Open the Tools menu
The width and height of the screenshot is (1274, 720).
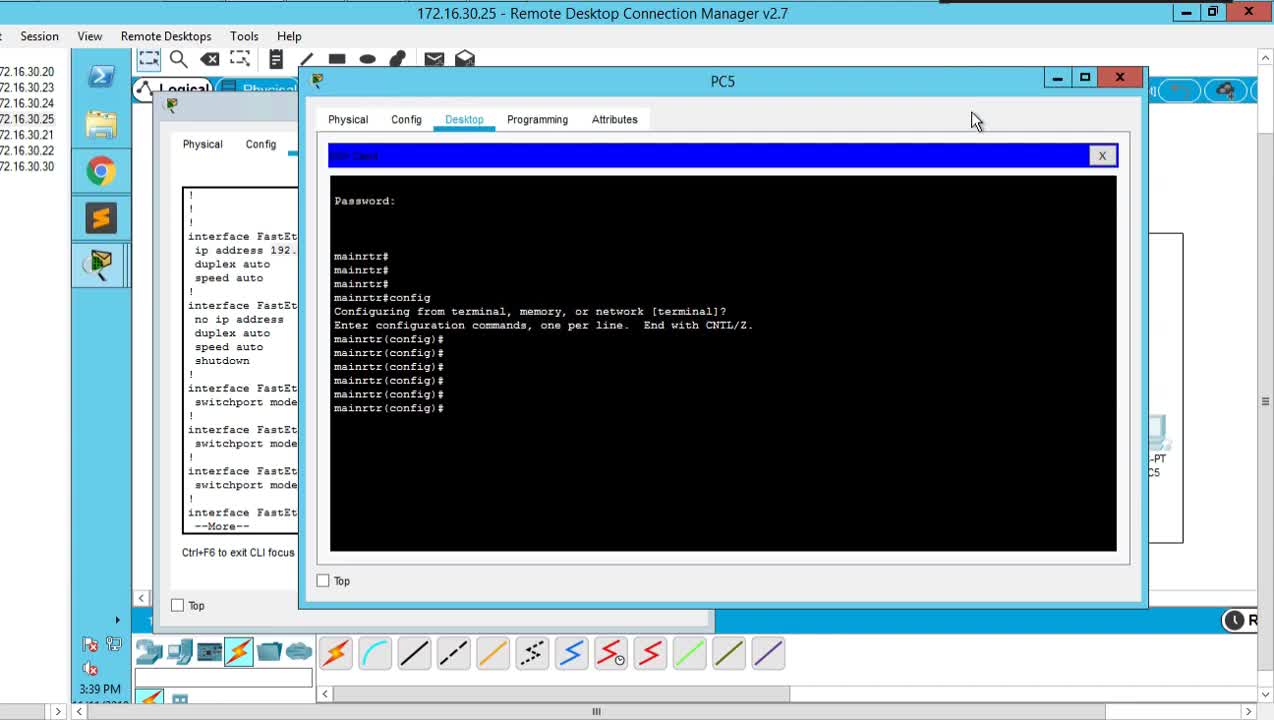[244, 36]
